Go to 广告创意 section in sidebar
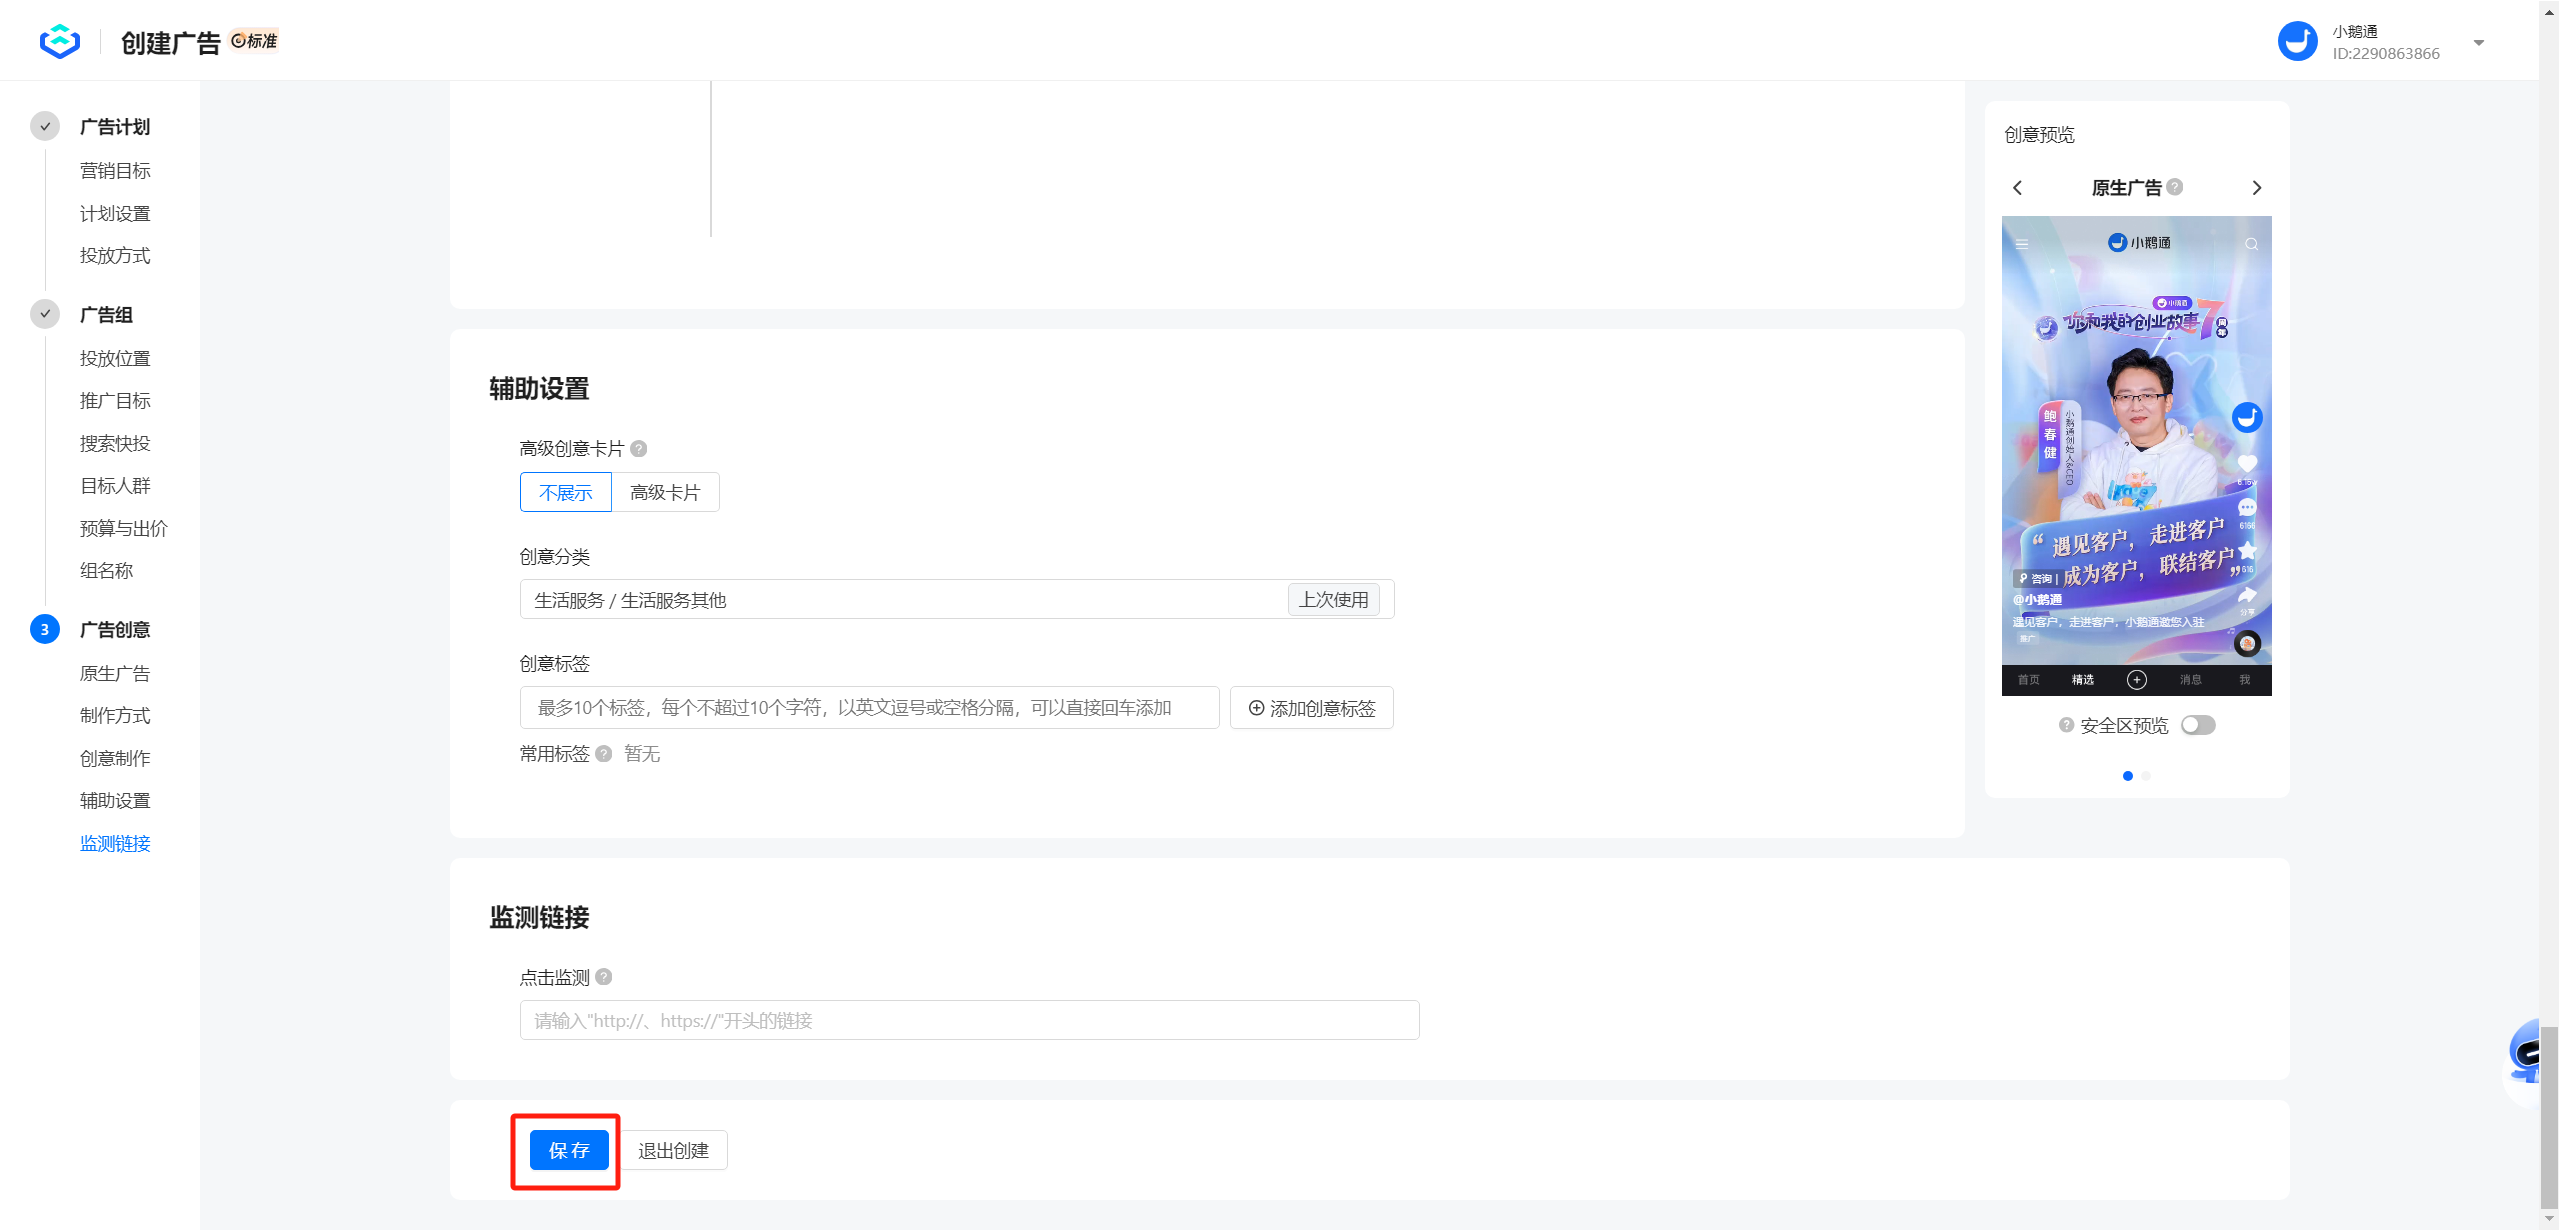The width and height of the screenshot is (2559, 1230). 115,630
